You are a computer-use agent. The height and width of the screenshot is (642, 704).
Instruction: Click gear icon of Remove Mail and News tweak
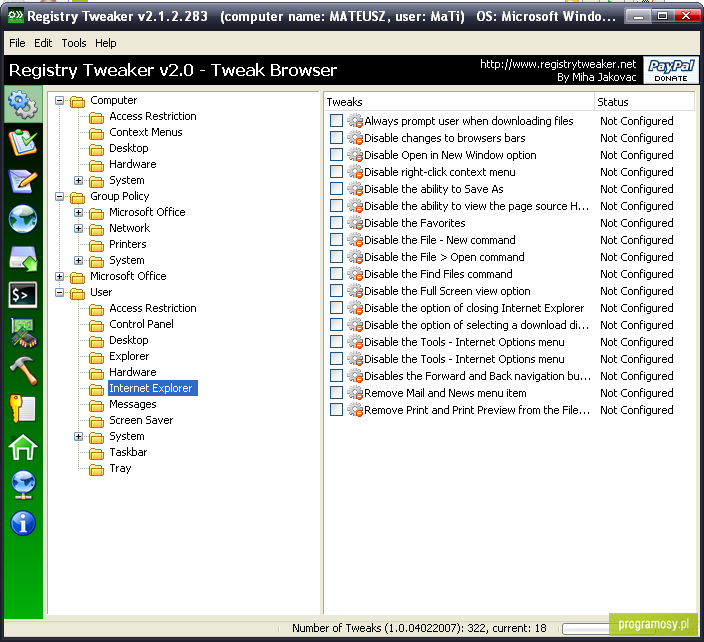point(355,393)
